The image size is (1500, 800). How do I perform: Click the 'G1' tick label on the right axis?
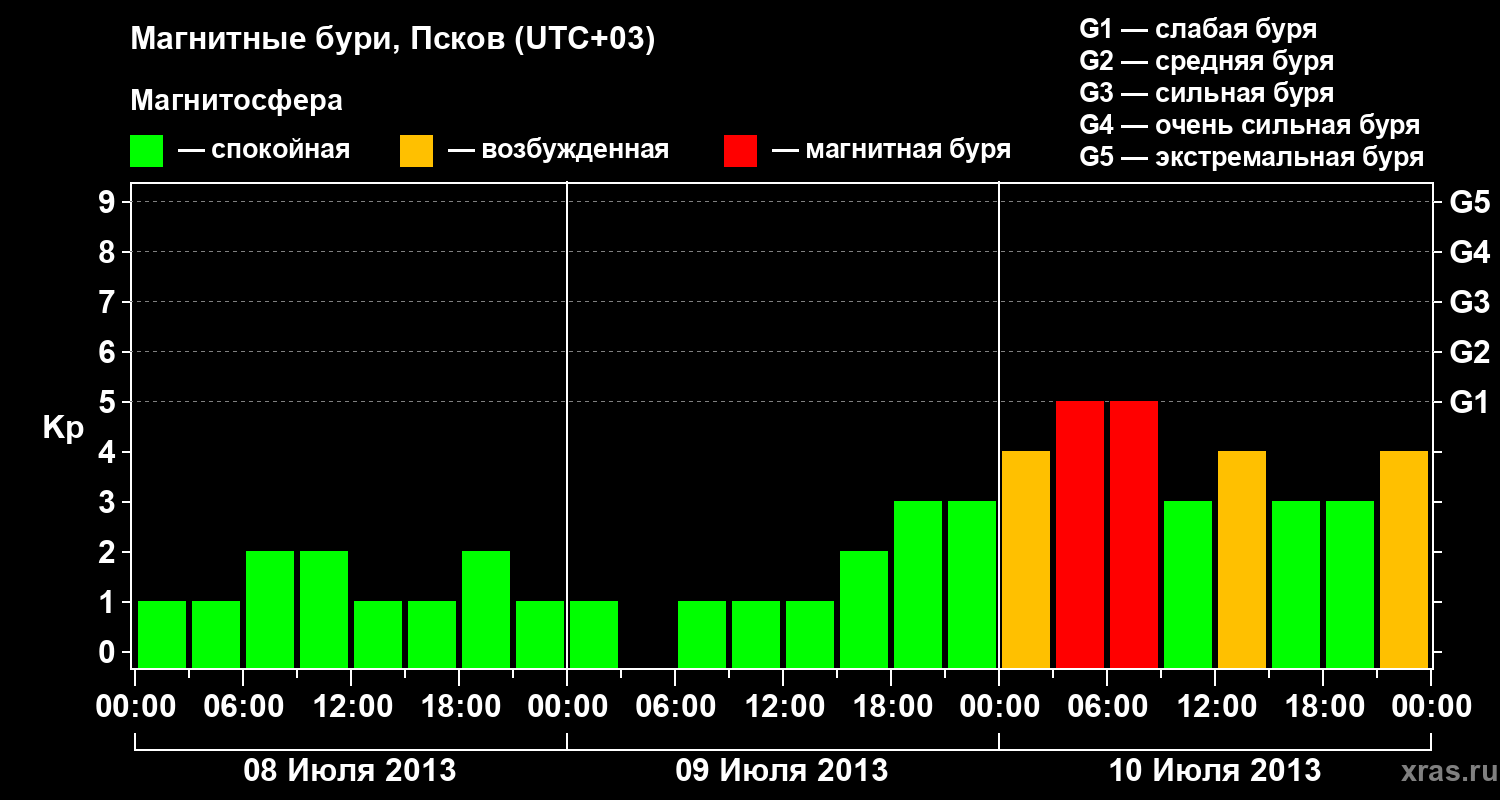[x=1470, y=402]
